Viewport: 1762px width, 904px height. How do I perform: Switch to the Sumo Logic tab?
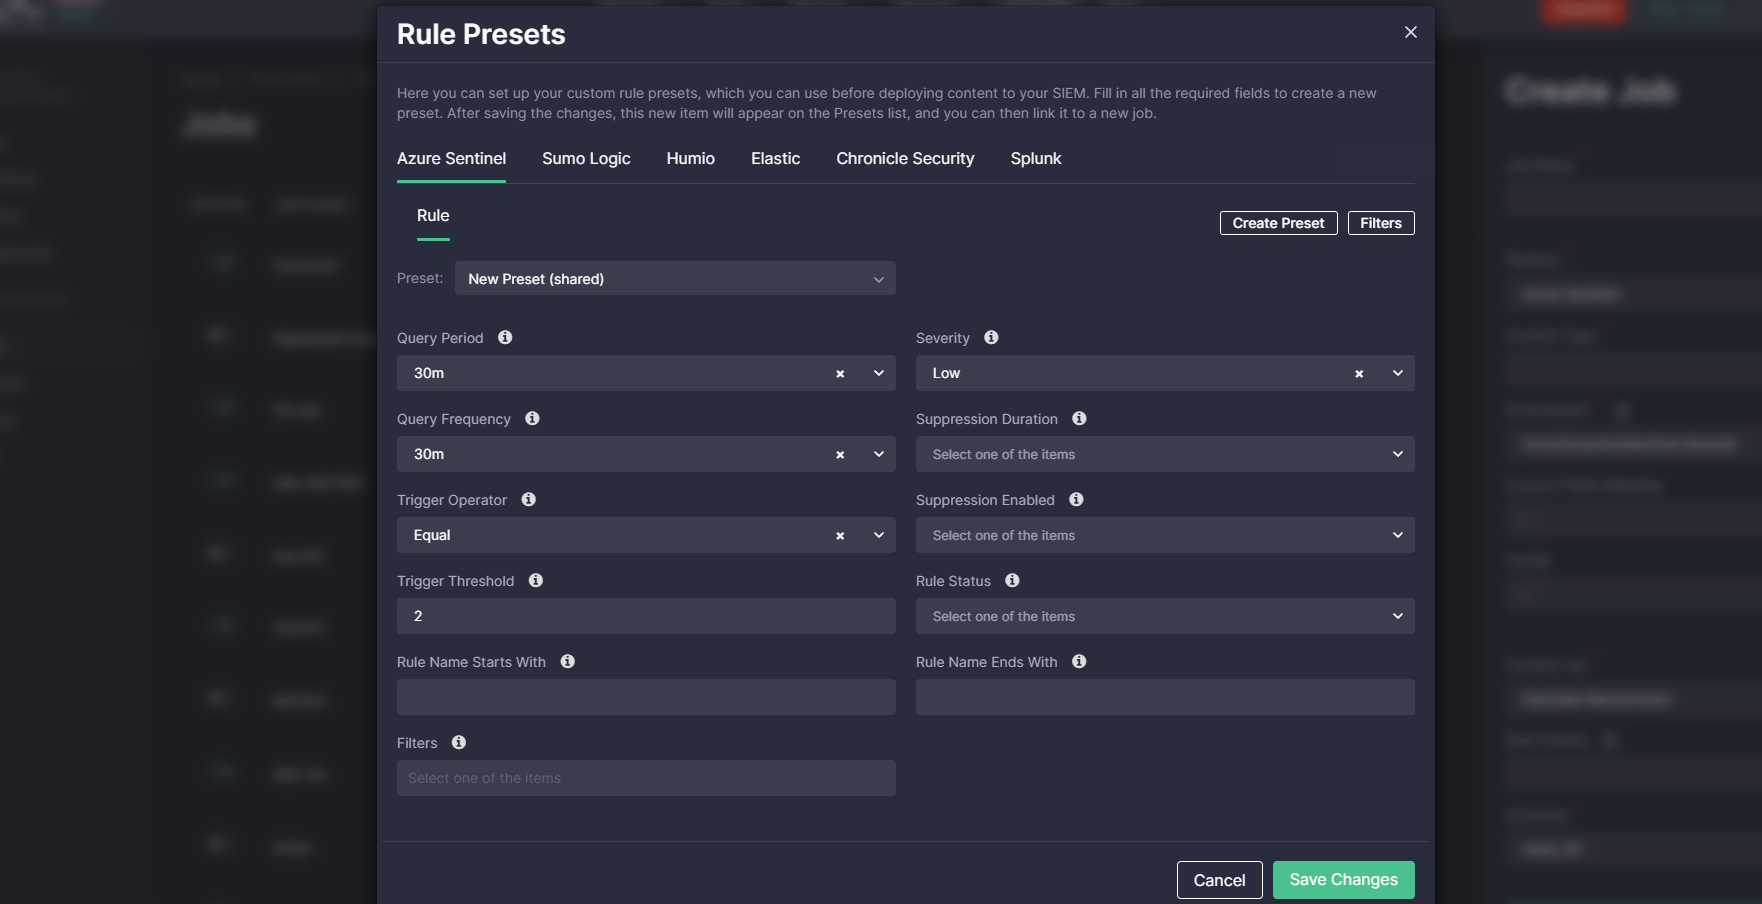pyautogui.click(x=586, y=159)
